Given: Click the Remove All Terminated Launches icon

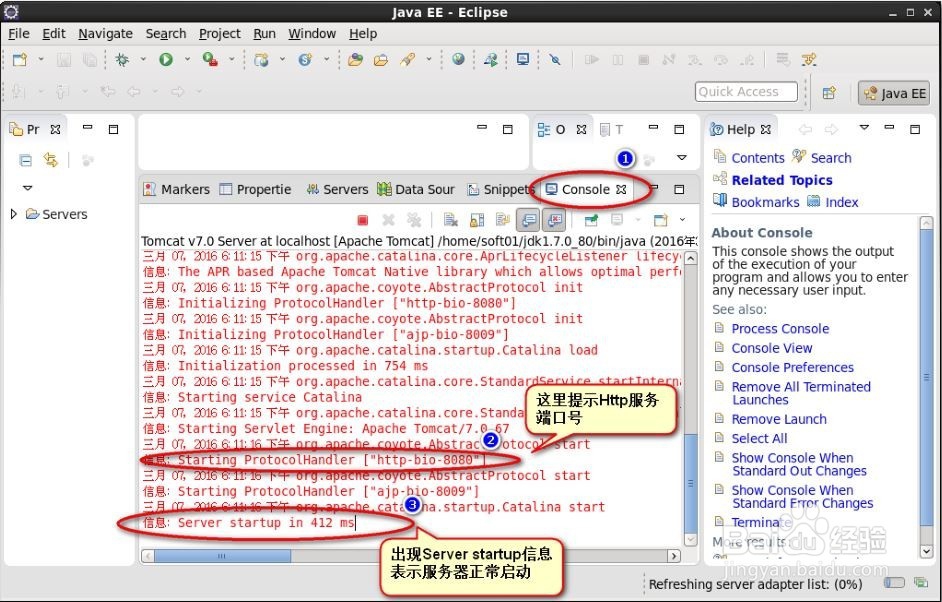Looking at the screenshot, I should (x=412, y=222).
